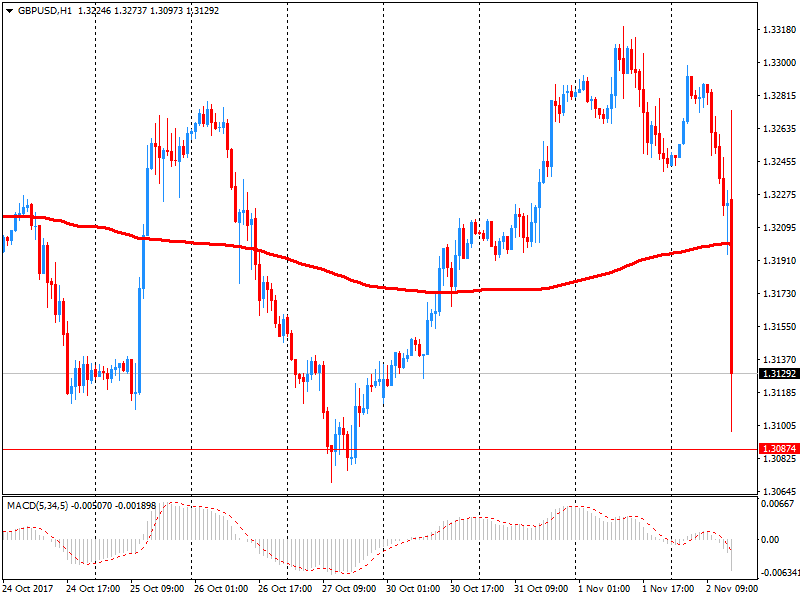Click the 26 Oct 17:00 time axis label
Screen dimensions: 800x600
click(285, 588)
